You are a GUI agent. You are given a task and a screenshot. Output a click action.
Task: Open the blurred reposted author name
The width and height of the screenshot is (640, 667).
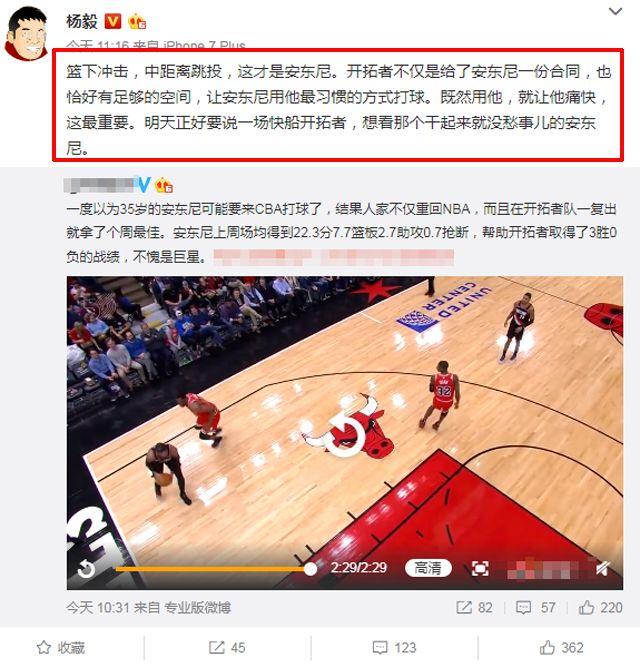pyautogui.click(x=100, y=185)
